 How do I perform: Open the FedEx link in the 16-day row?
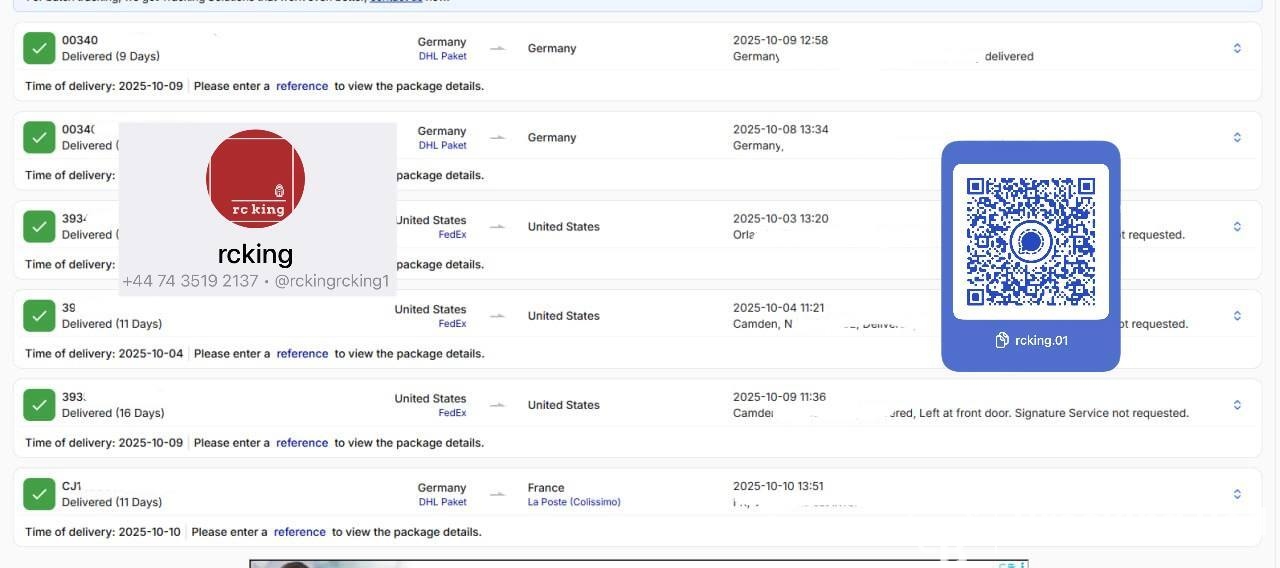452,413
